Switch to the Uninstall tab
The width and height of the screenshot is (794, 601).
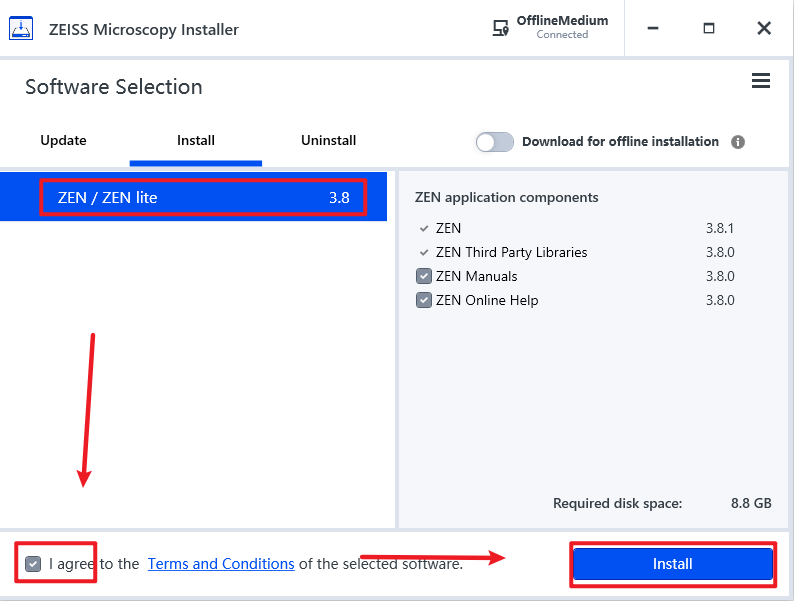pos(328,141)
